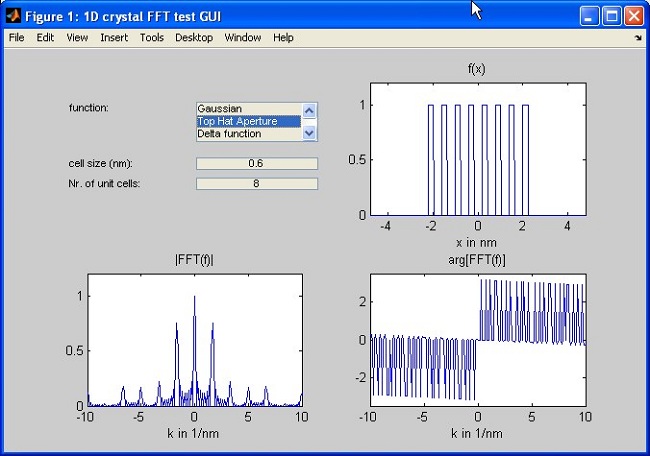
Task: Open the Window menu
Action: 242,38
